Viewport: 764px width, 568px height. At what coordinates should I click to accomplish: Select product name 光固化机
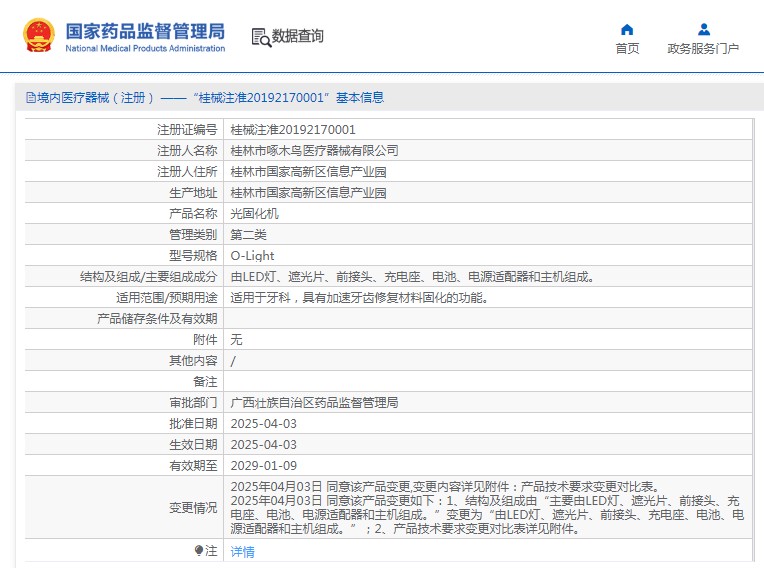(x=254, y=213)
